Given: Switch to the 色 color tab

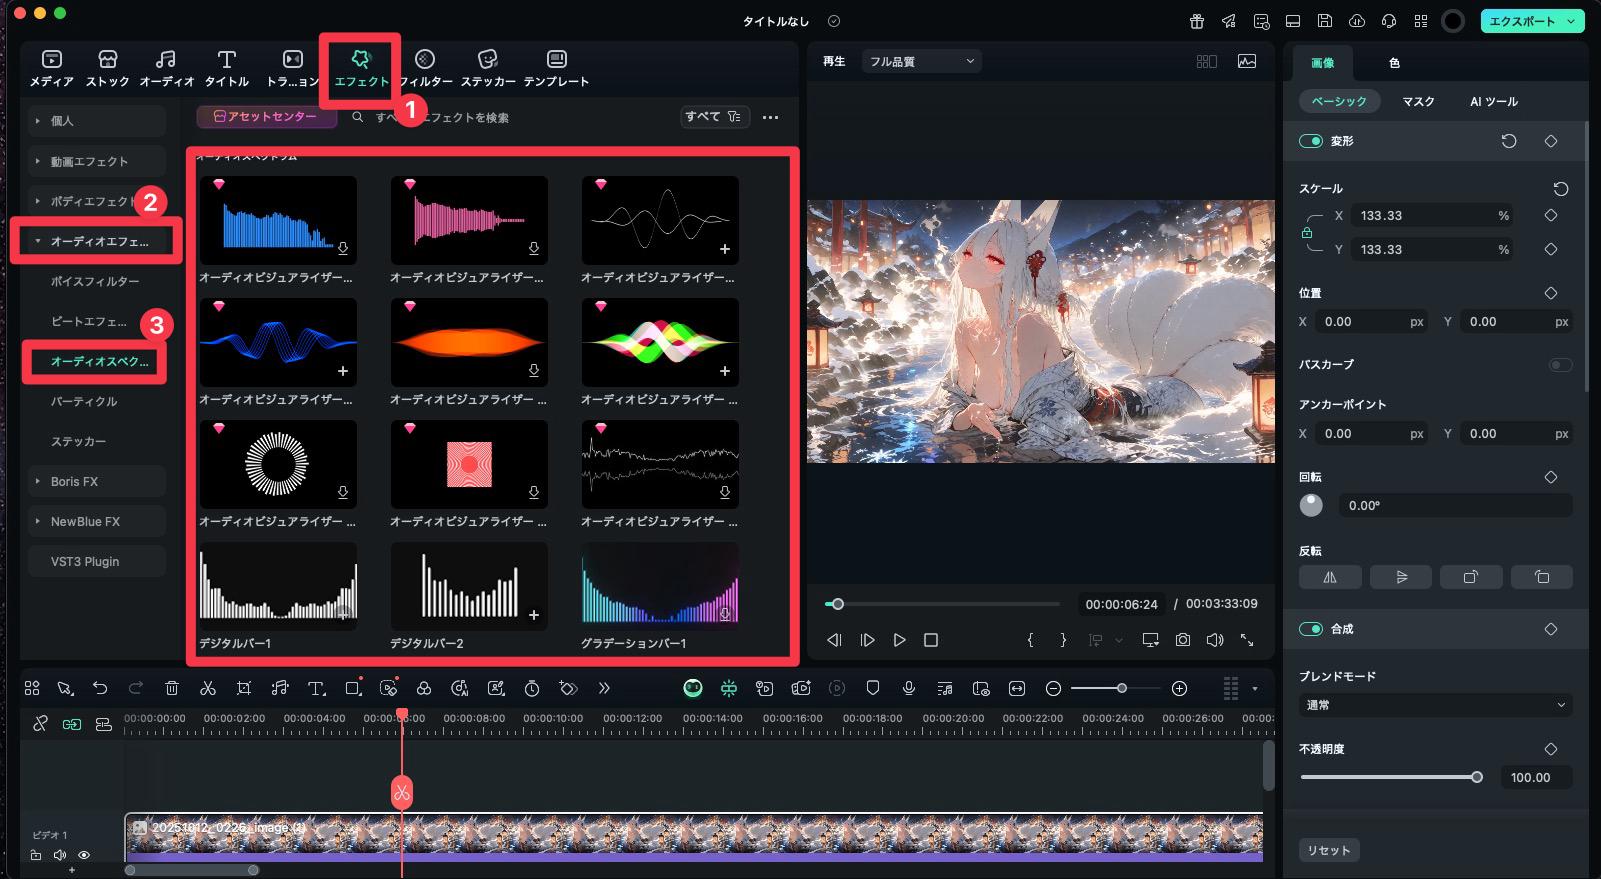Looking at the screenshot, I should [1394, 63].
